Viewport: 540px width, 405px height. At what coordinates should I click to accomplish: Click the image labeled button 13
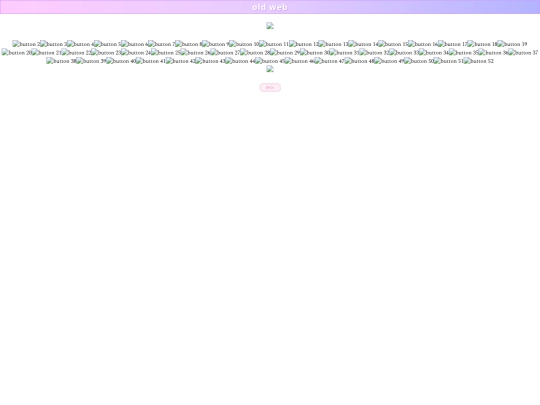(x=334, y=44)
